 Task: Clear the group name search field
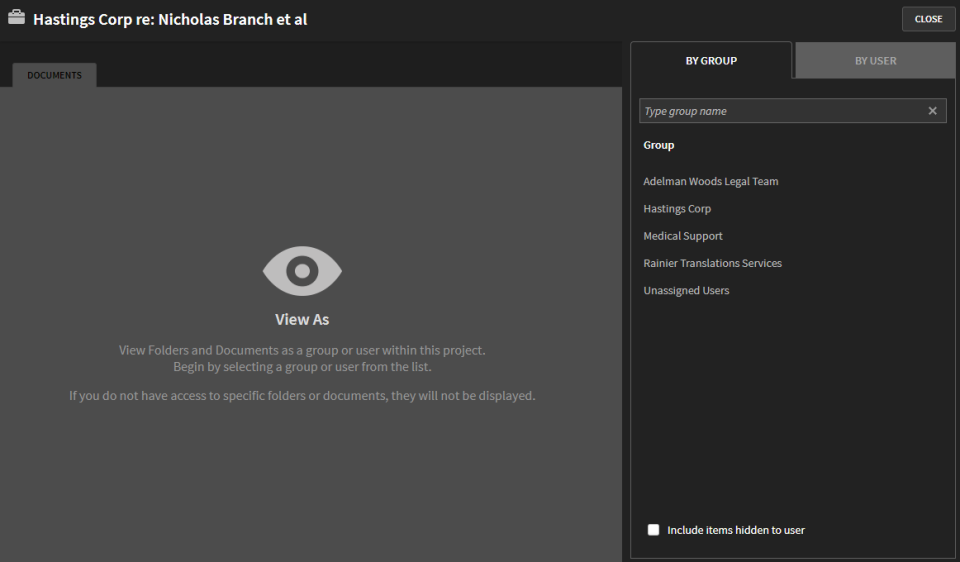point(932,111)
